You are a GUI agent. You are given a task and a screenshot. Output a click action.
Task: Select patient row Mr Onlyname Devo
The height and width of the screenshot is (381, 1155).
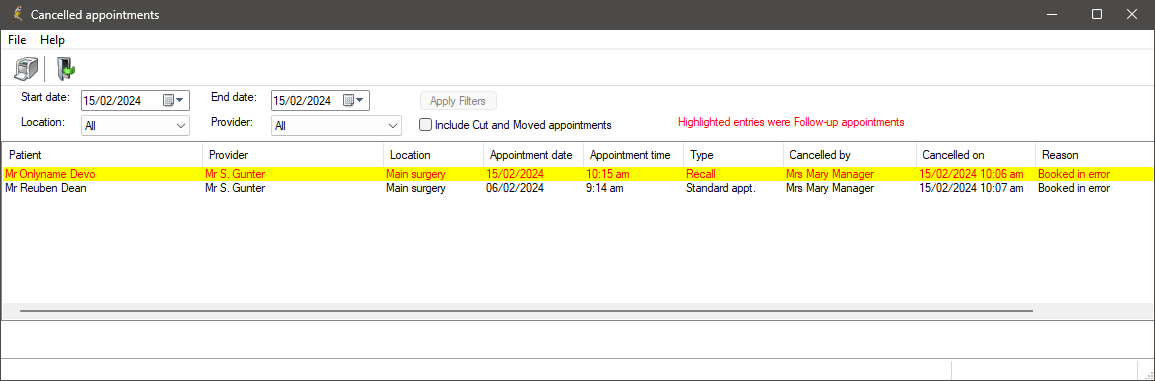point(577,174)
